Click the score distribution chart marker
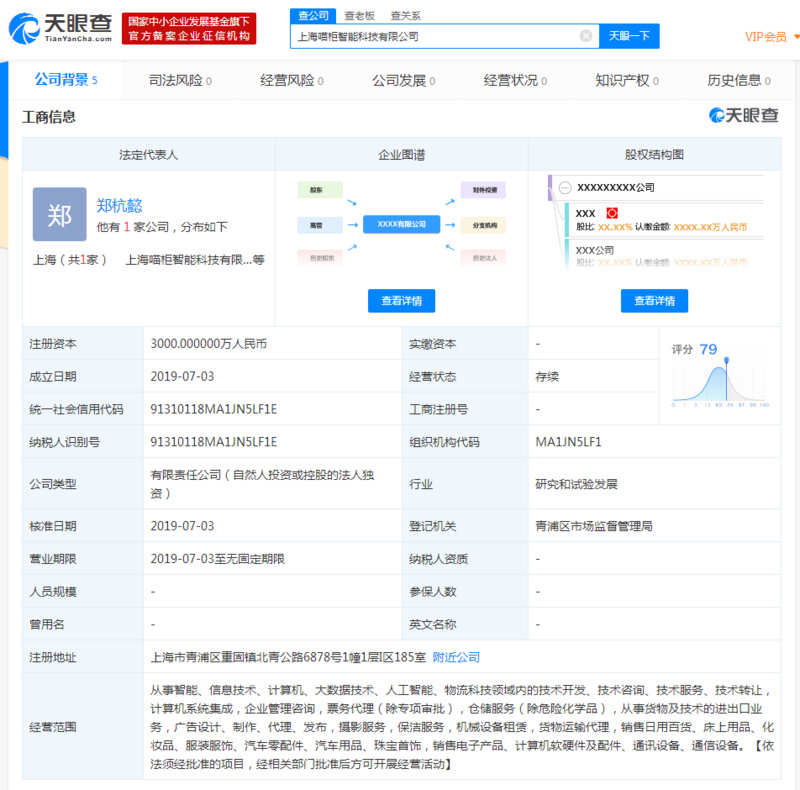The width and height of the screenshot is (800, 790). point(726,360)
